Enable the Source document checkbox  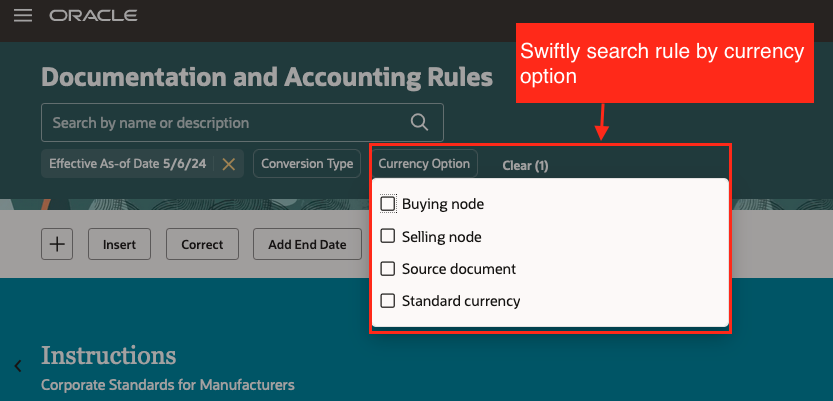pos(388,269)
